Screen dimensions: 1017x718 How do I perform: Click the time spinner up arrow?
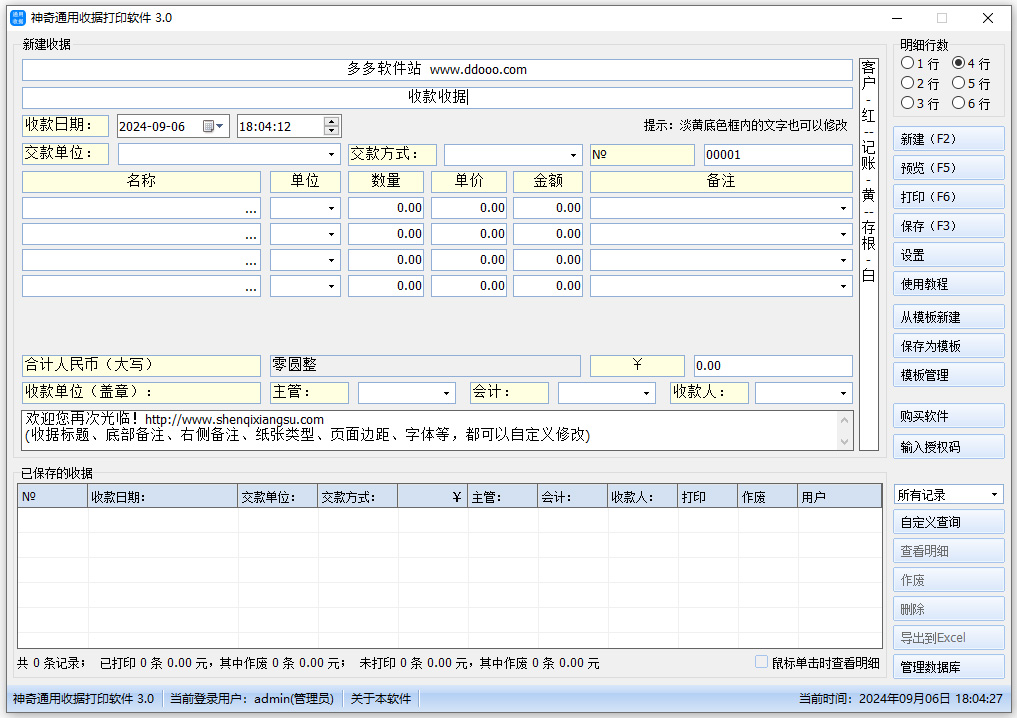click(331, 120)
